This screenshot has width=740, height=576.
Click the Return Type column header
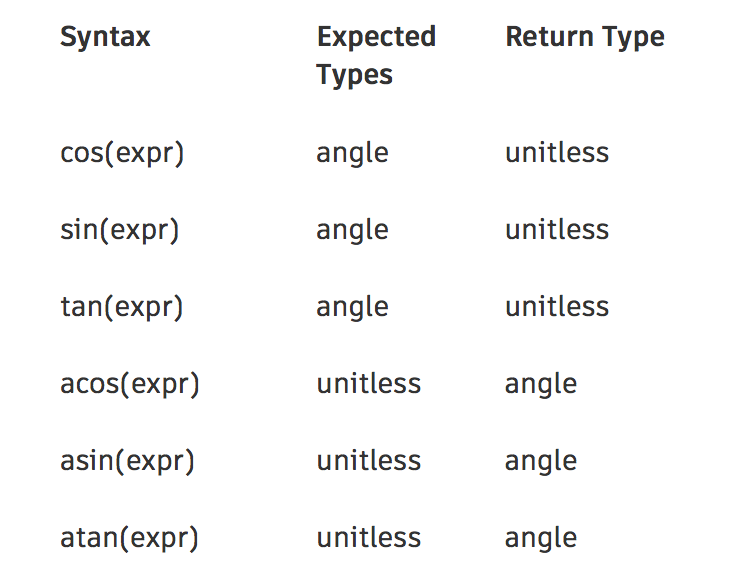click(x=584, y=38)
